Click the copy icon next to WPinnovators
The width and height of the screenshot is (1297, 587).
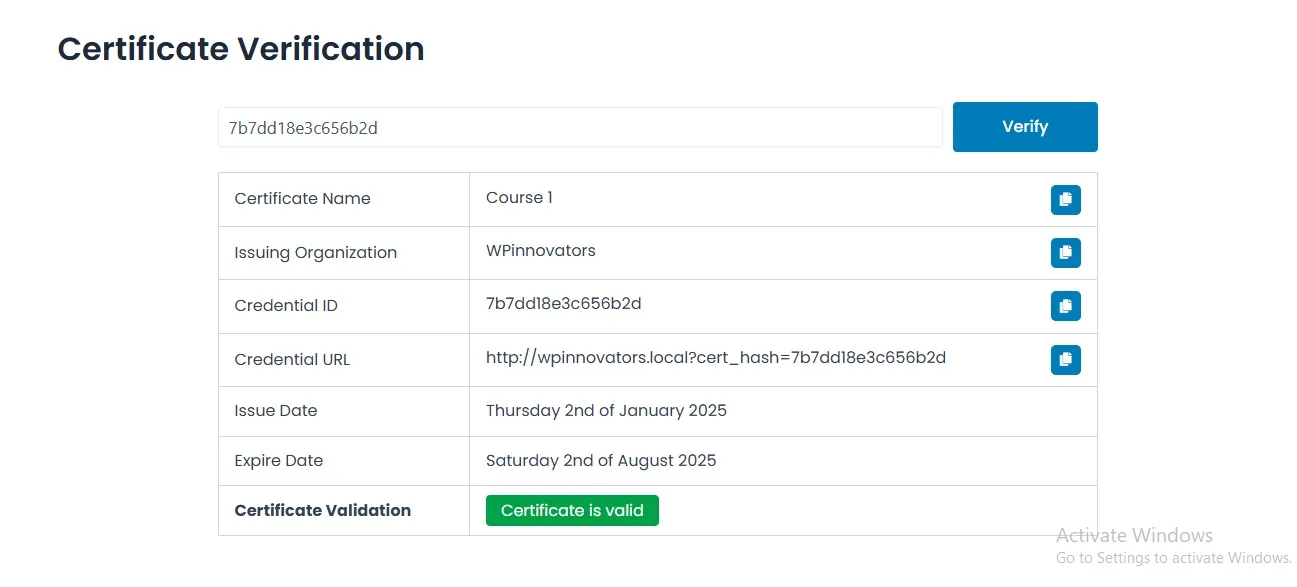[1065, 252]
